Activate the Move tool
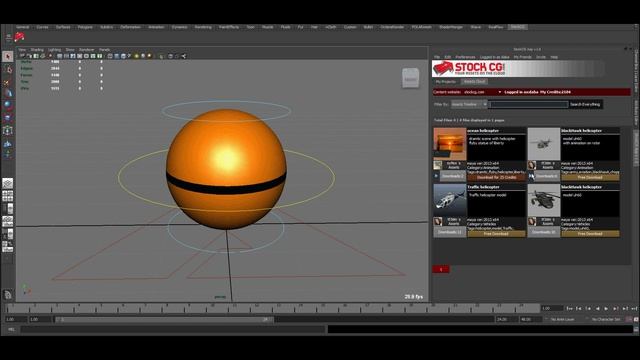The height and width of the screenshot is (360, 640). point(8,93)
